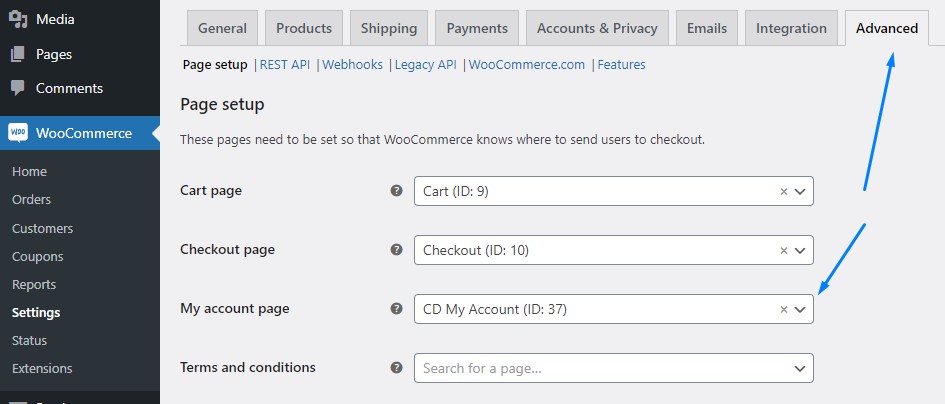Click help icon beside Terms and conditions
Image resolution: width=945 pixels, height=404 pixels.
point(396,367)
